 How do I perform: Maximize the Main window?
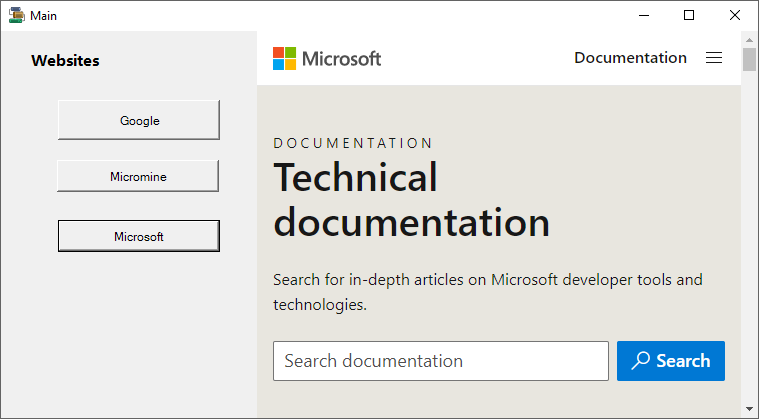(689, 15)
